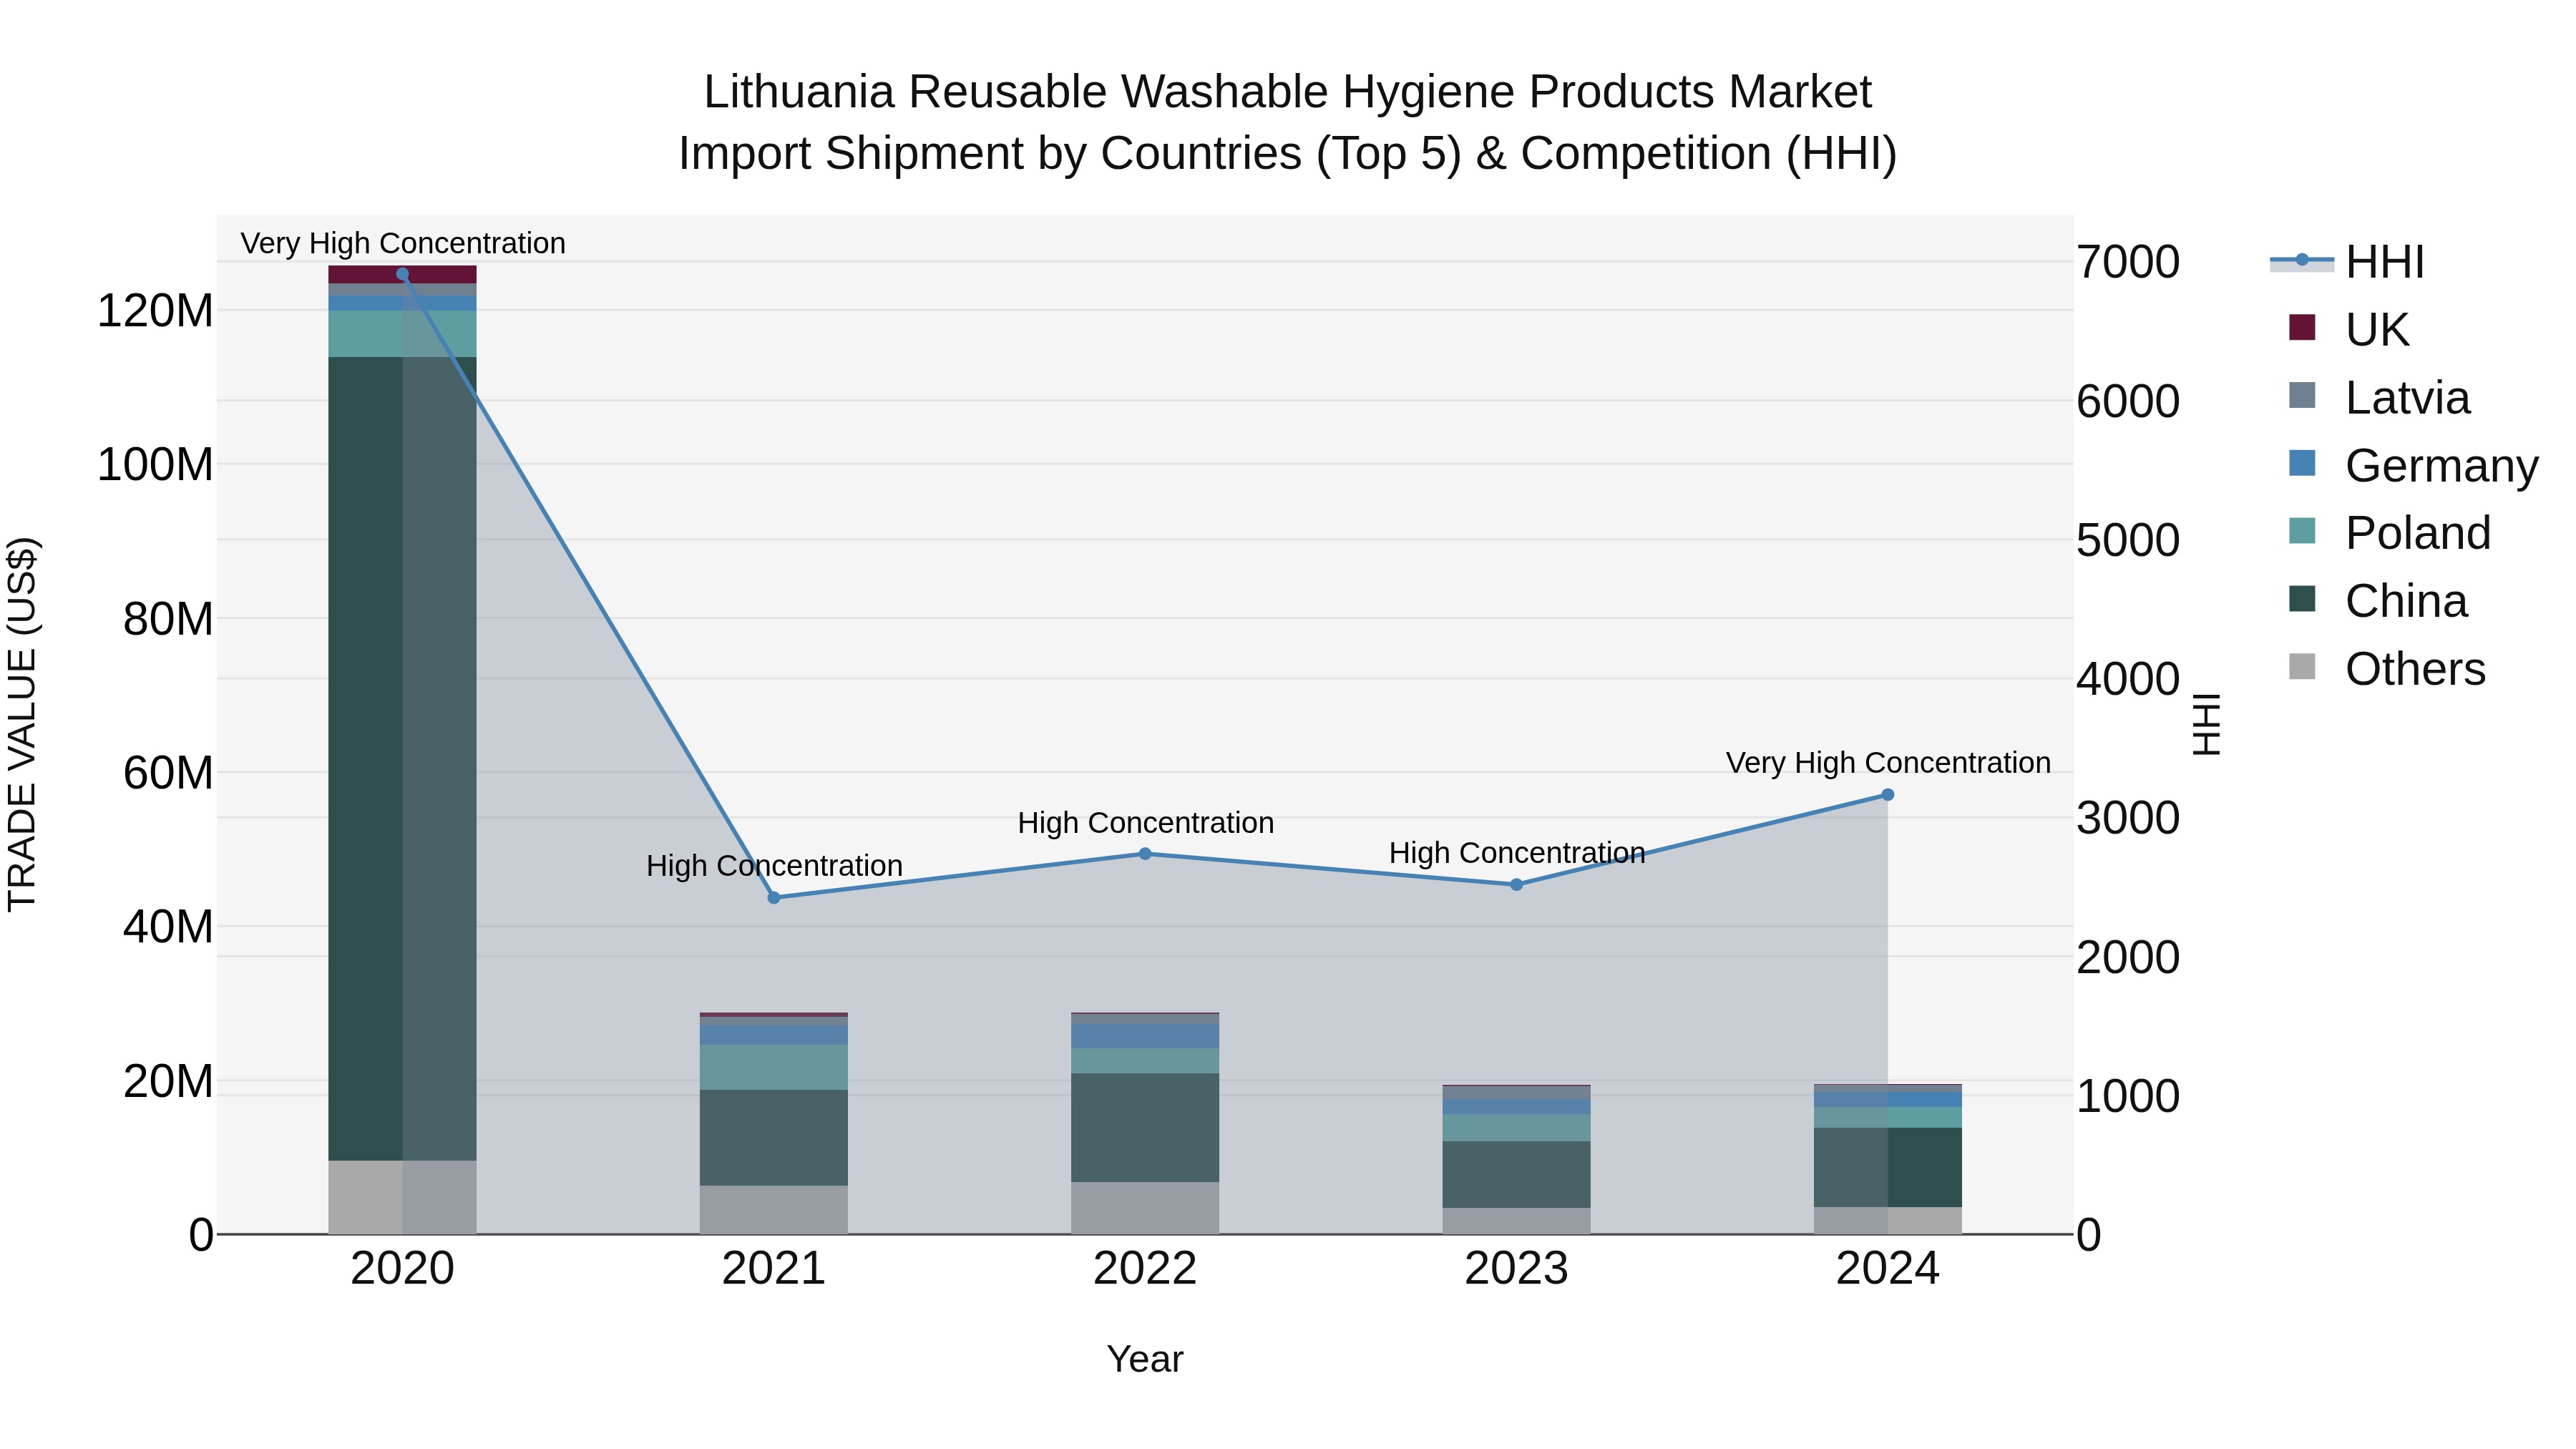Click the 7000 HHI axis tick label
Viewport: 2576px width, 1449px height.
[2128, 262]
